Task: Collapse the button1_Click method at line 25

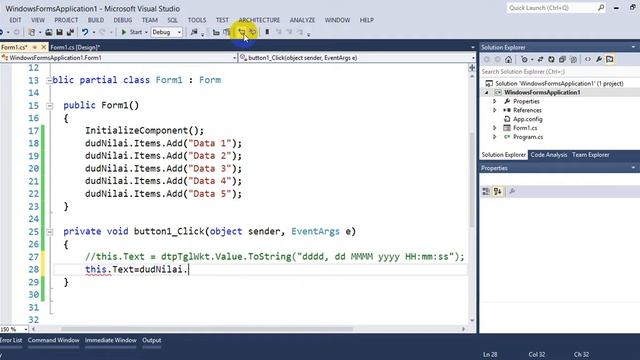Action: 49,232
